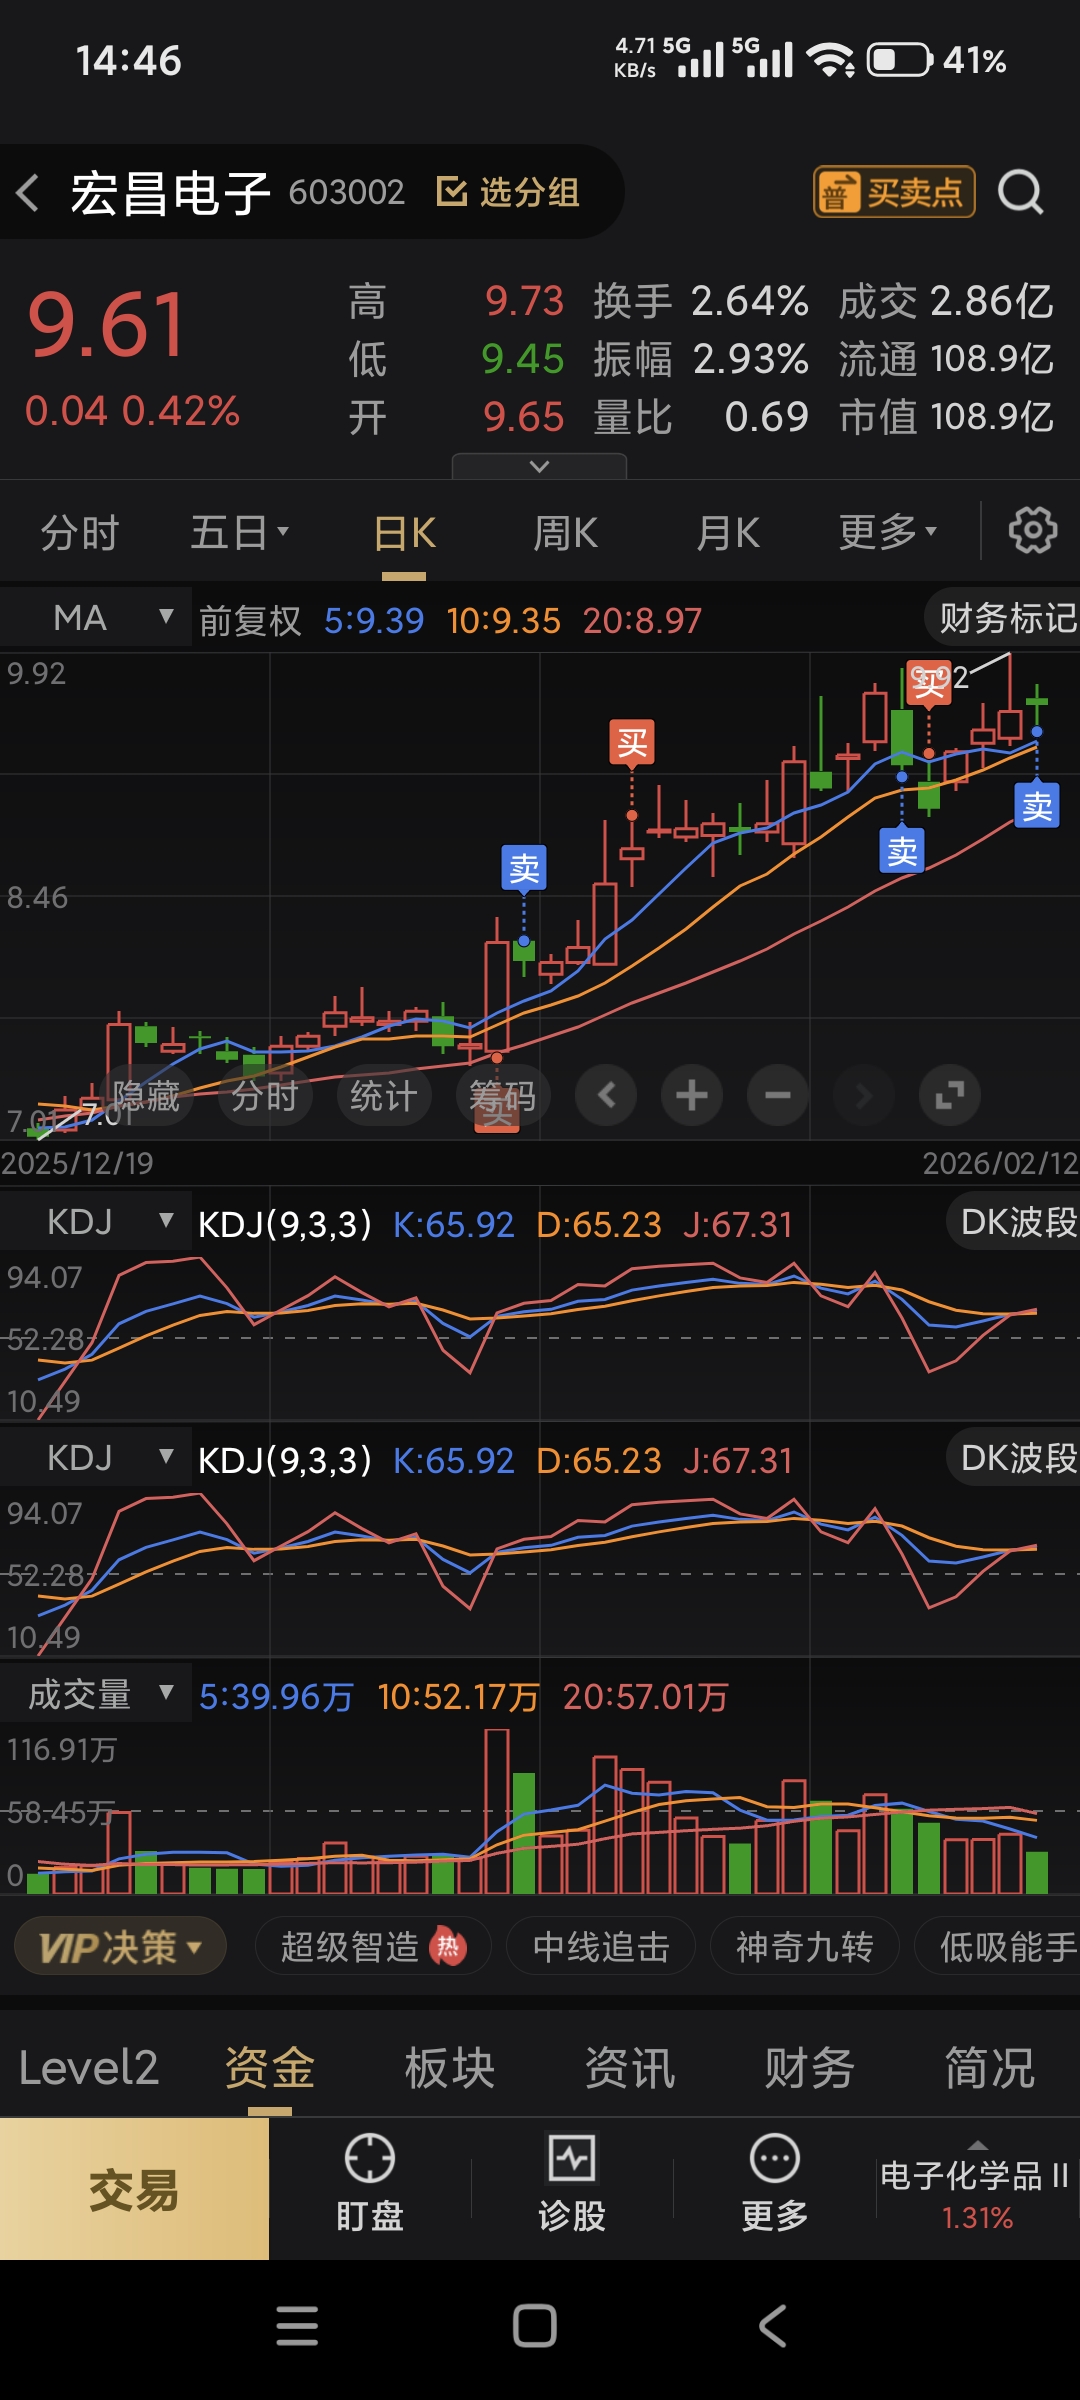The image size is (1080, 2400).
Task: Pan chart right with the arrow button
Action: [864, 1095]
